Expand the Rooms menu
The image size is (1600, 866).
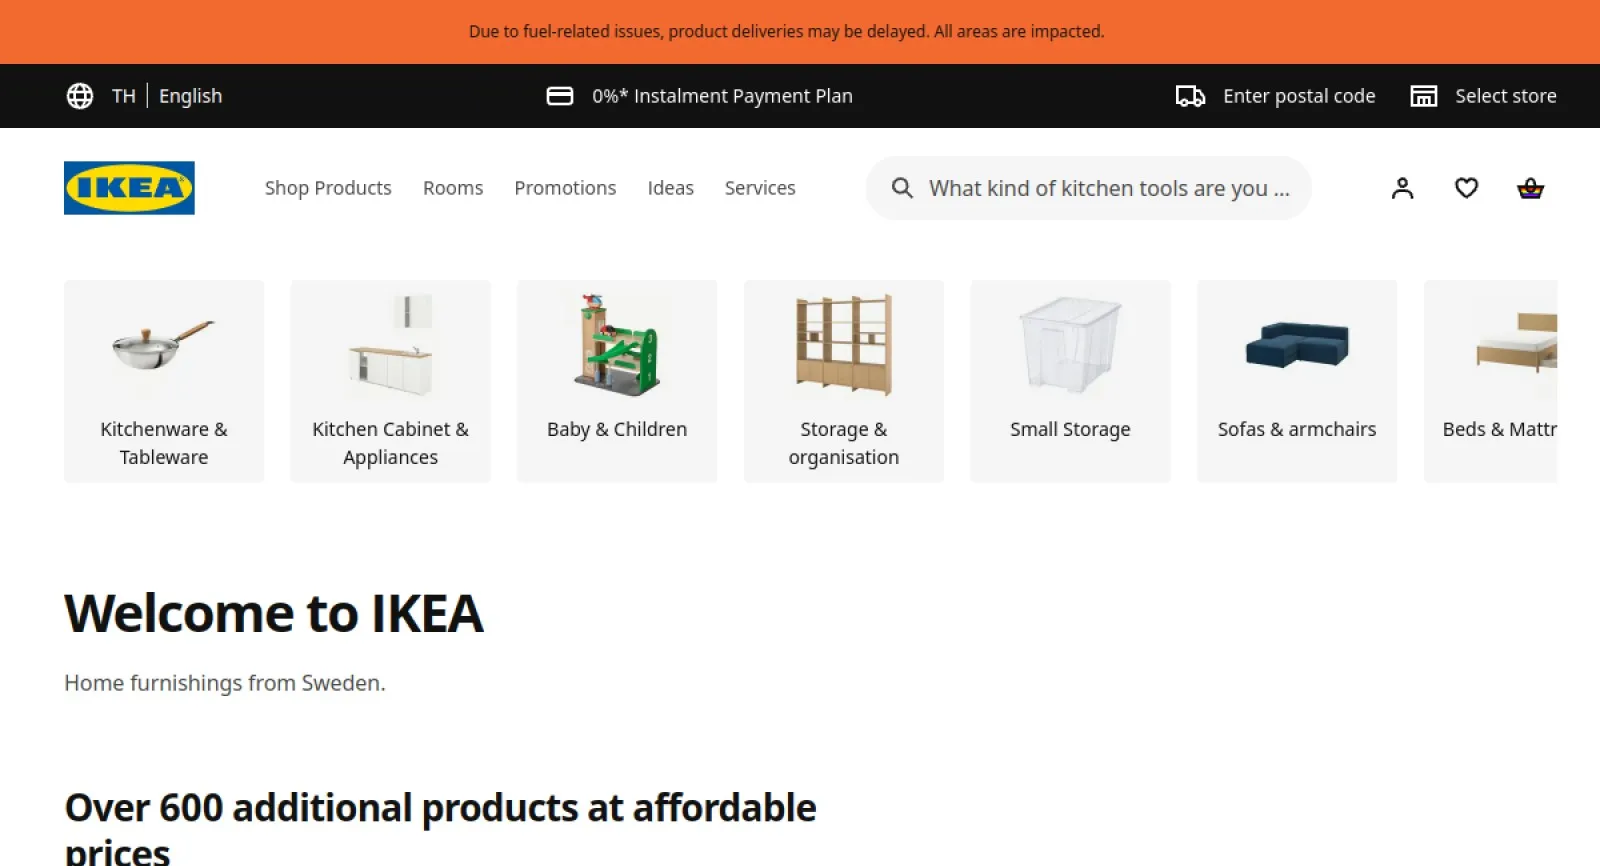click(452, 188)
